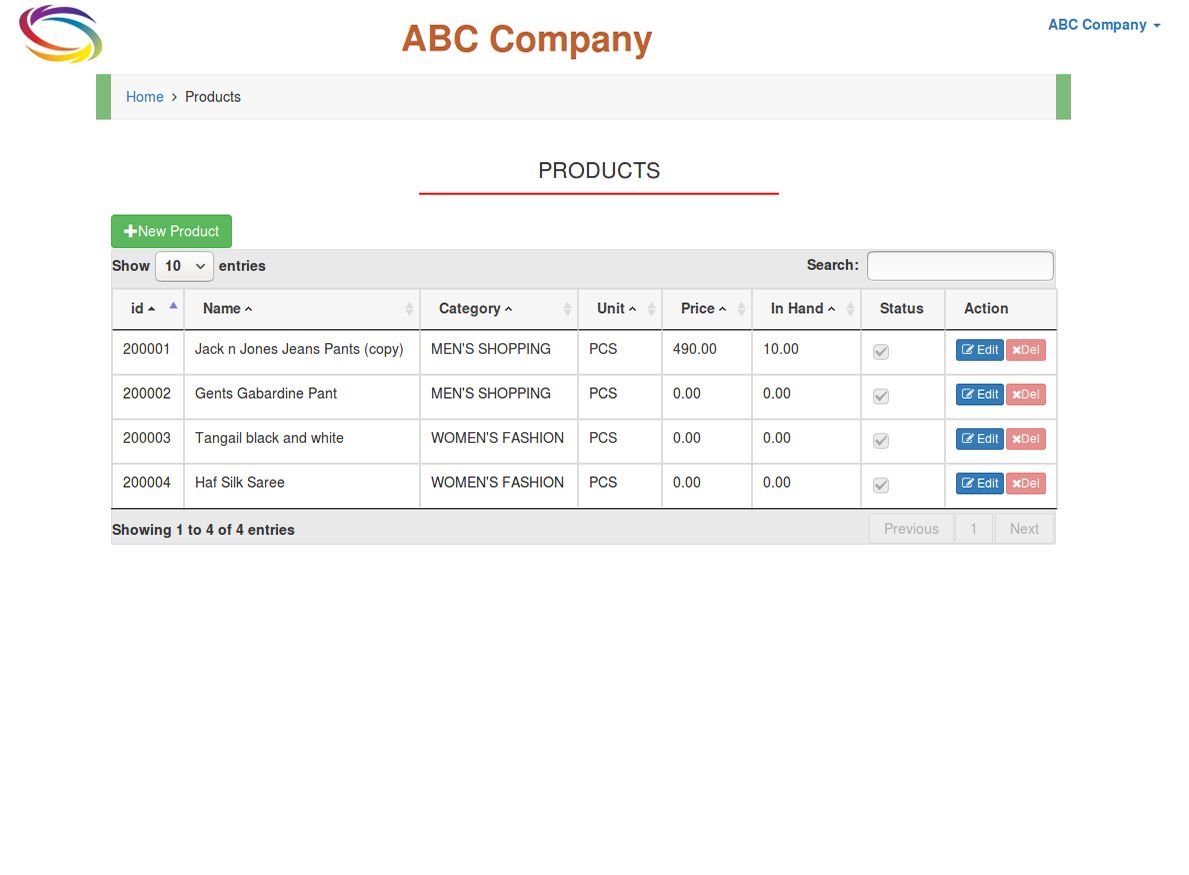
Task: Sort by the In Hand column header
Action: [x=802, y=309]
